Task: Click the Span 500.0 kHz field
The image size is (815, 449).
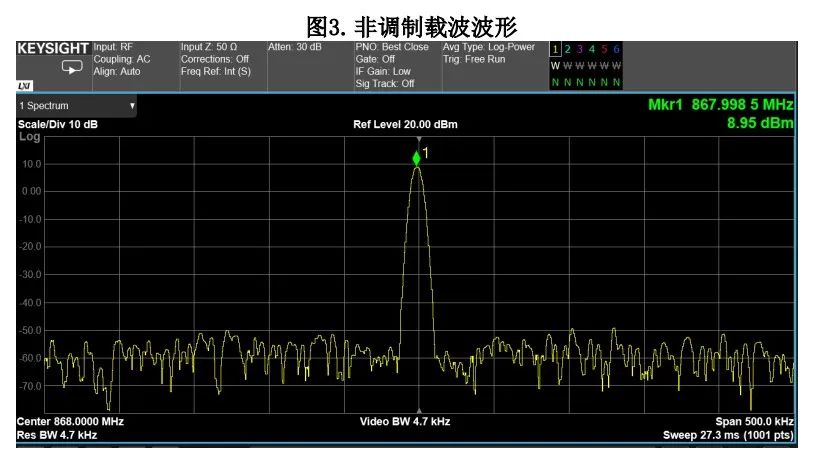Action: pyautogui.click(x=754, y=421)
